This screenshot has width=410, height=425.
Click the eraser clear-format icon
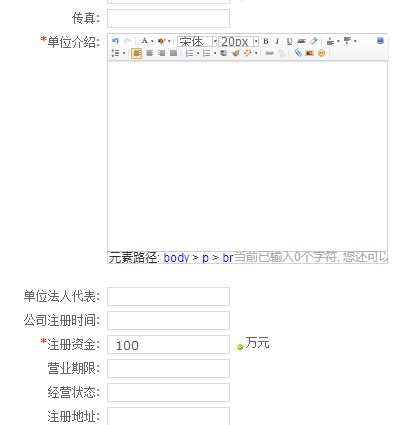[x=313, y=41]
